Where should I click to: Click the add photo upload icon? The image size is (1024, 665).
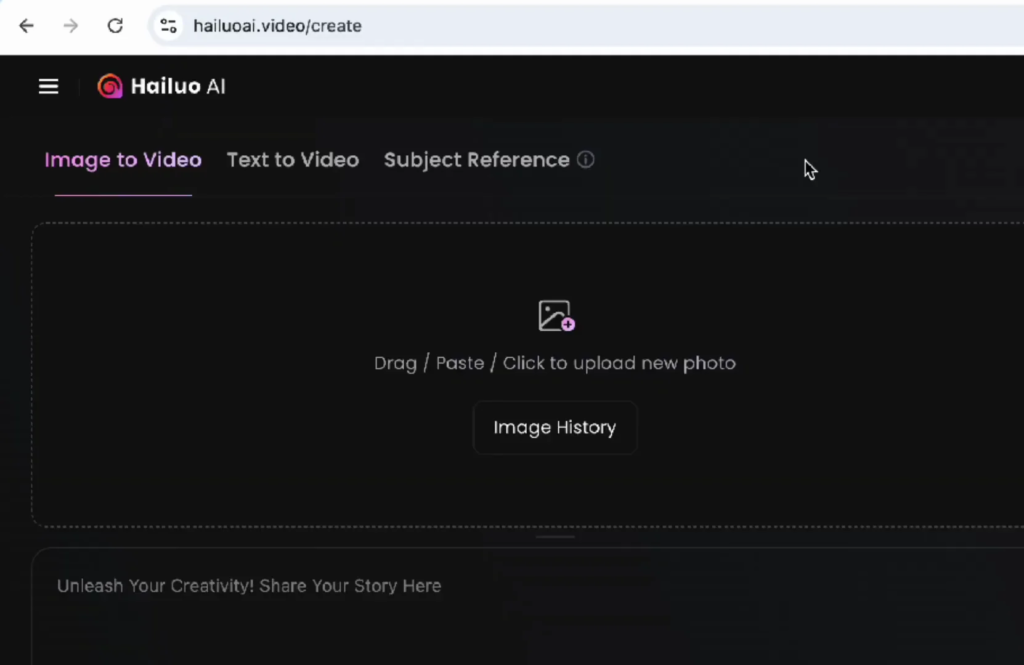pyautogui.click(x=556, y=316)
